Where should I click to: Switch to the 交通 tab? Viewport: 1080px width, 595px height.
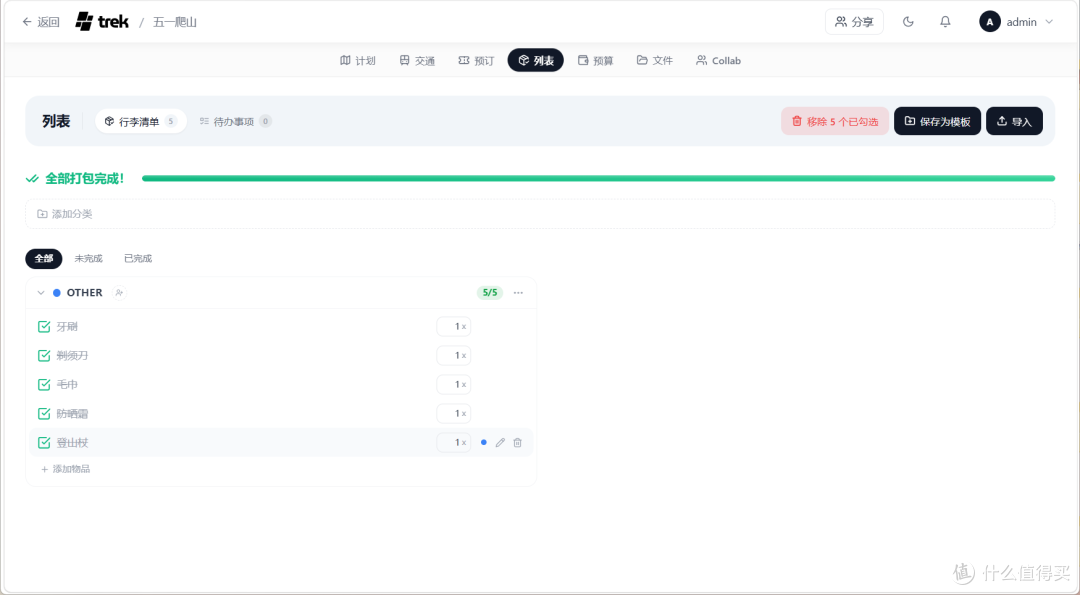pos(417,61)
